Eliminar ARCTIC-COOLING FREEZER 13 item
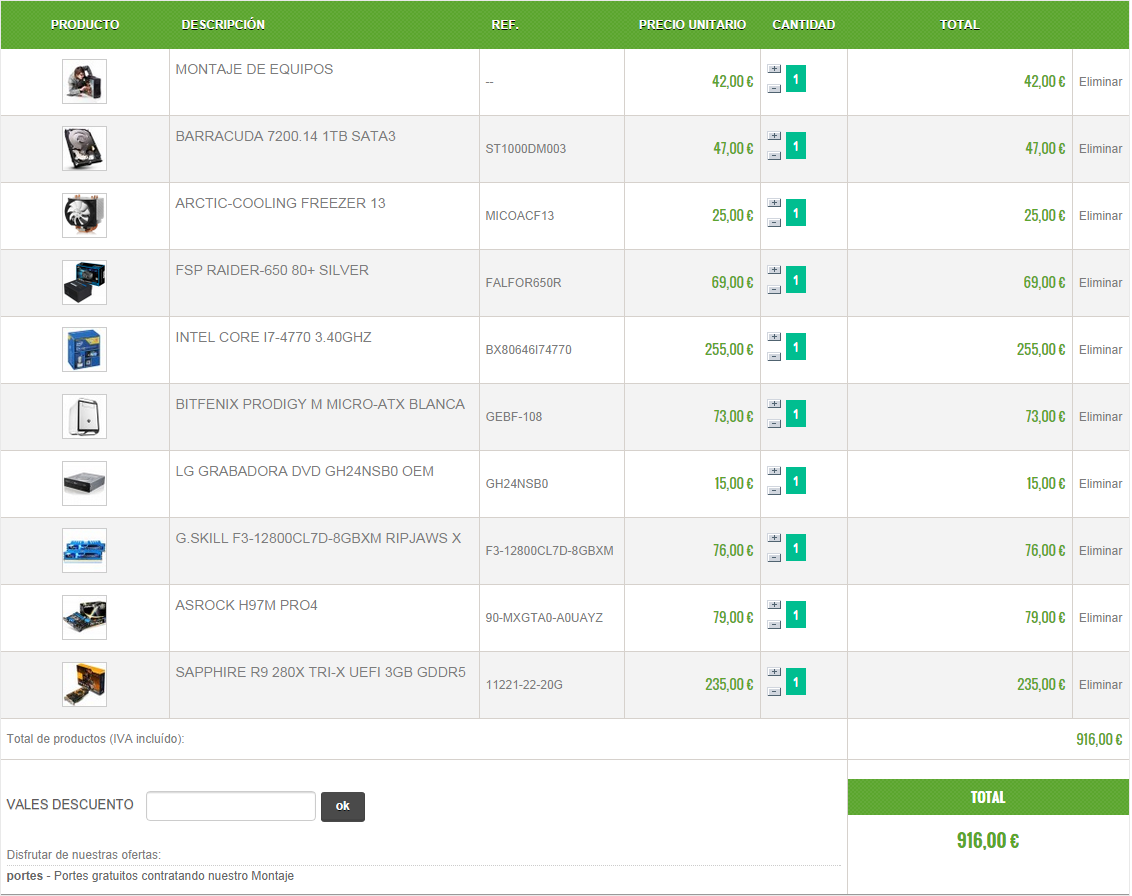Image resolution: width=1132 pixels, height=896 pixels. tap(1100, 216)
